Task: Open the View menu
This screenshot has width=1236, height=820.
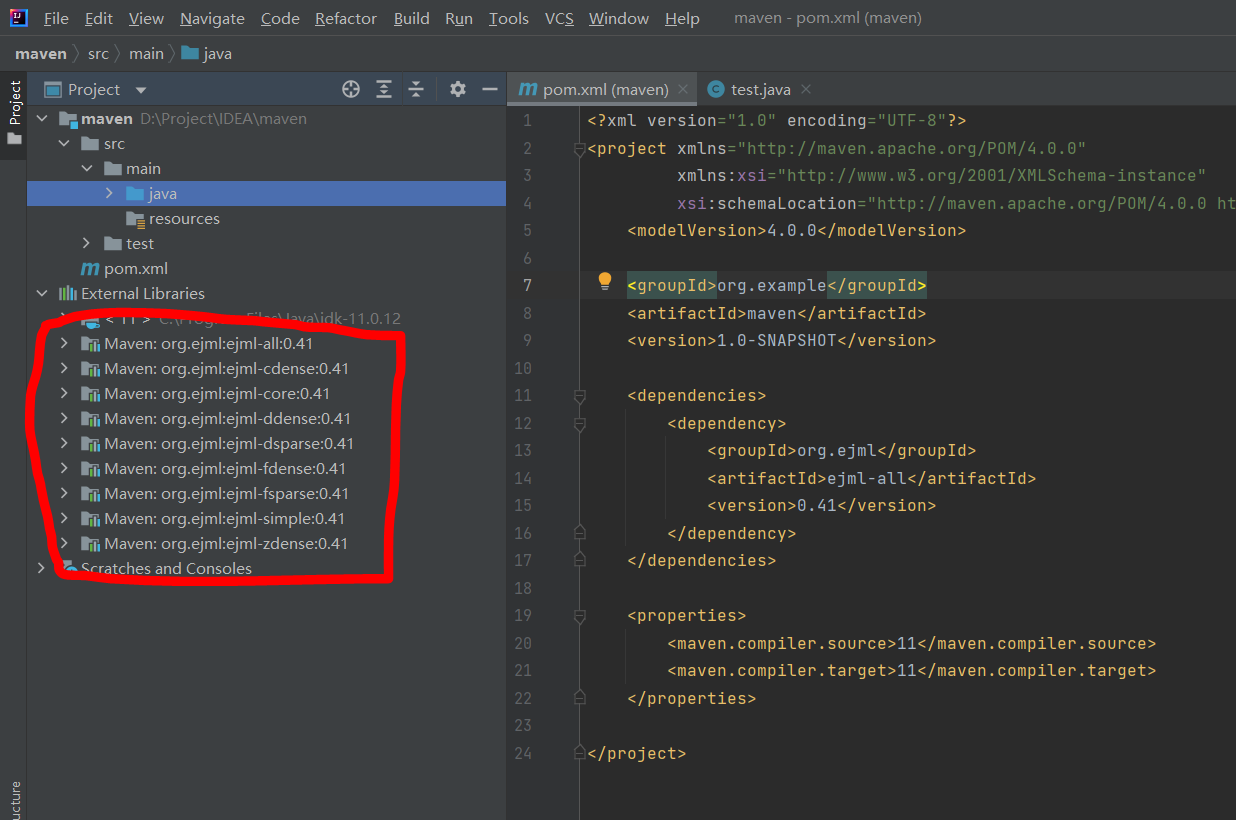Action: click(146, 19)
